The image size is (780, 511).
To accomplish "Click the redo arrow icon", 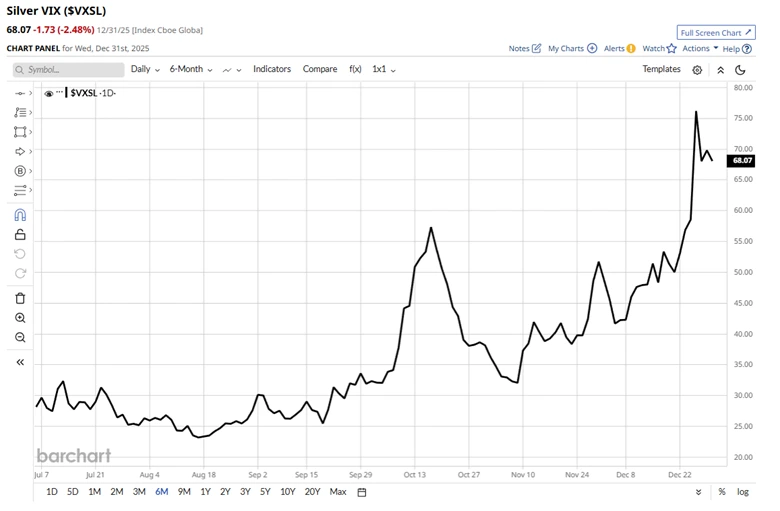I will pyautogui.click(x=20, y=273).
